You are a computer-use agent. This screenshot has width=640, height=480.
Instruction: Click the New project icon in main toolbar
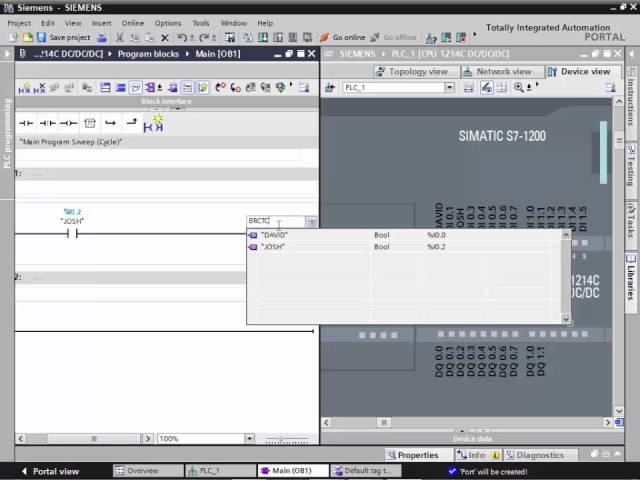point(13,38)
